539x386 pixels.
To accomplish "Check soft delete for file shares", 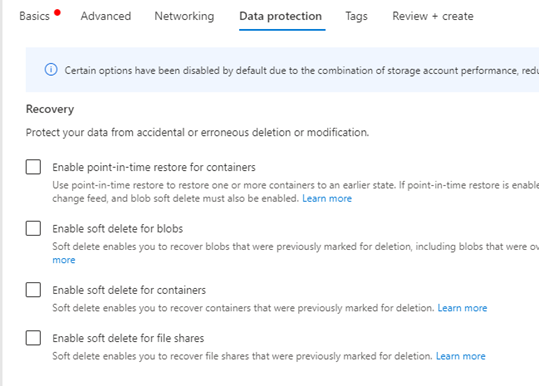I will [x=33, y=338].
